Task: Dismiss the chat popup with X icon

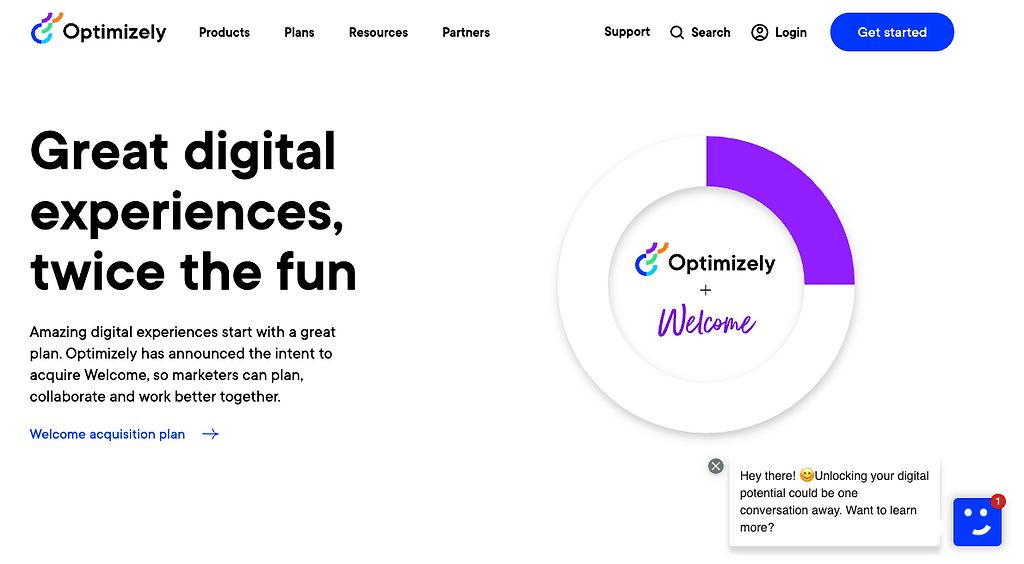Action: click(716, 466)
